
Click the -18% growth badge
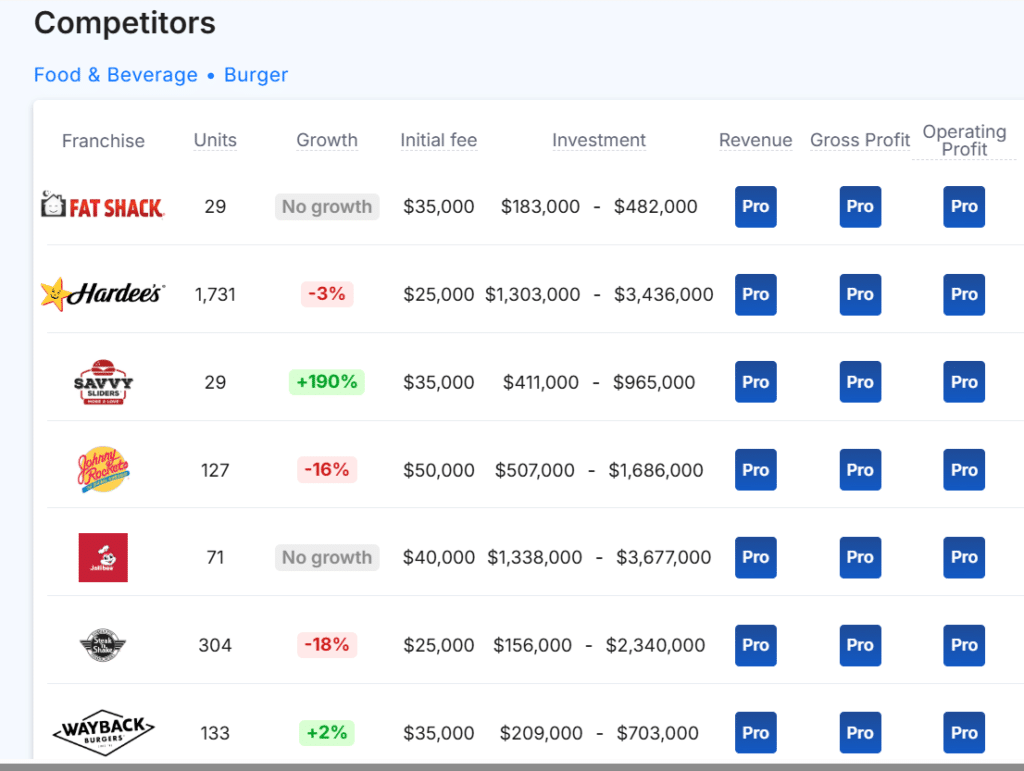[x=327, y=645]
